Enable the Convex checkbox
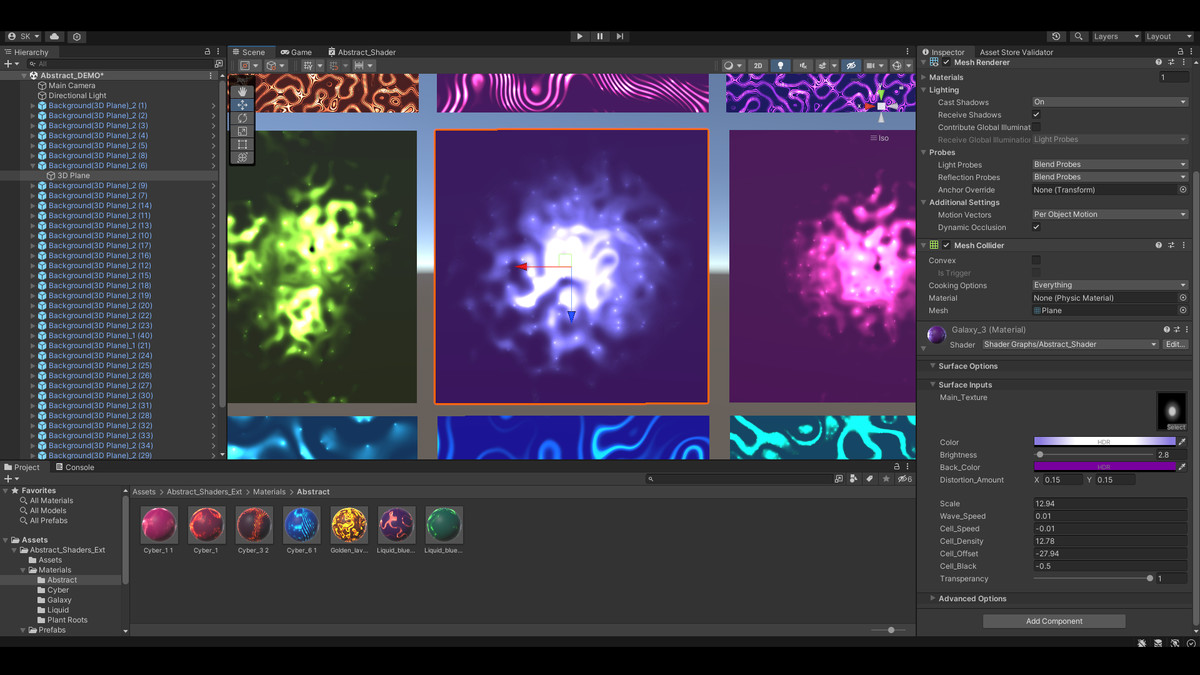 coord(1036,260)
